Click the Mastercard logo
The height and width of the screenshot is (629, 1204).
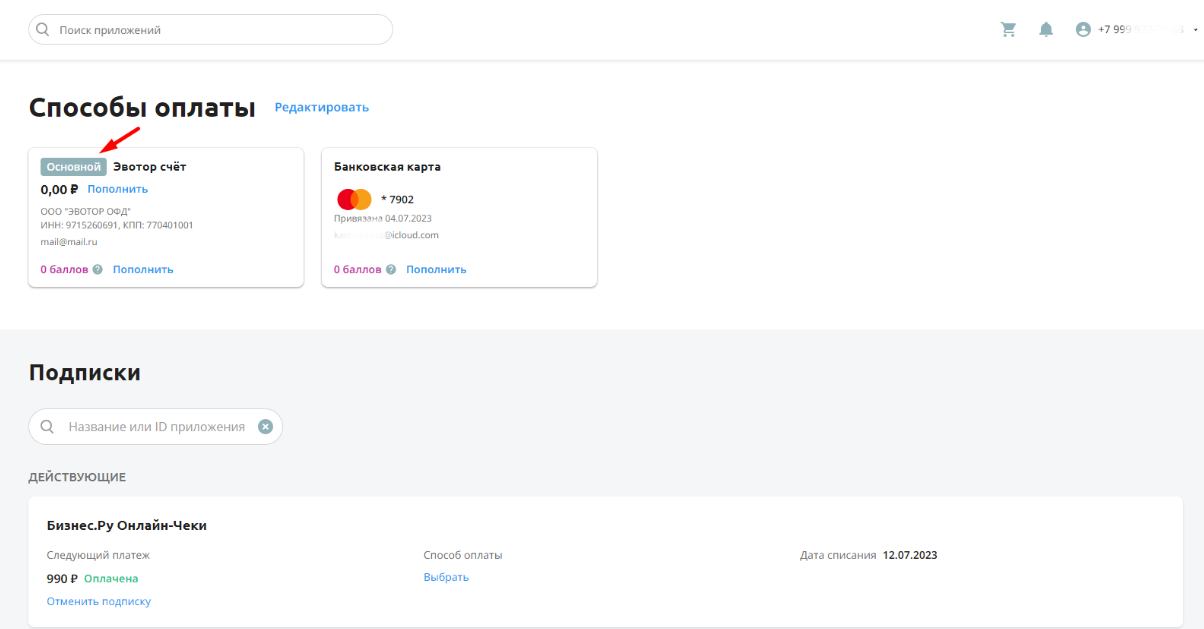[x=354, y=199]
